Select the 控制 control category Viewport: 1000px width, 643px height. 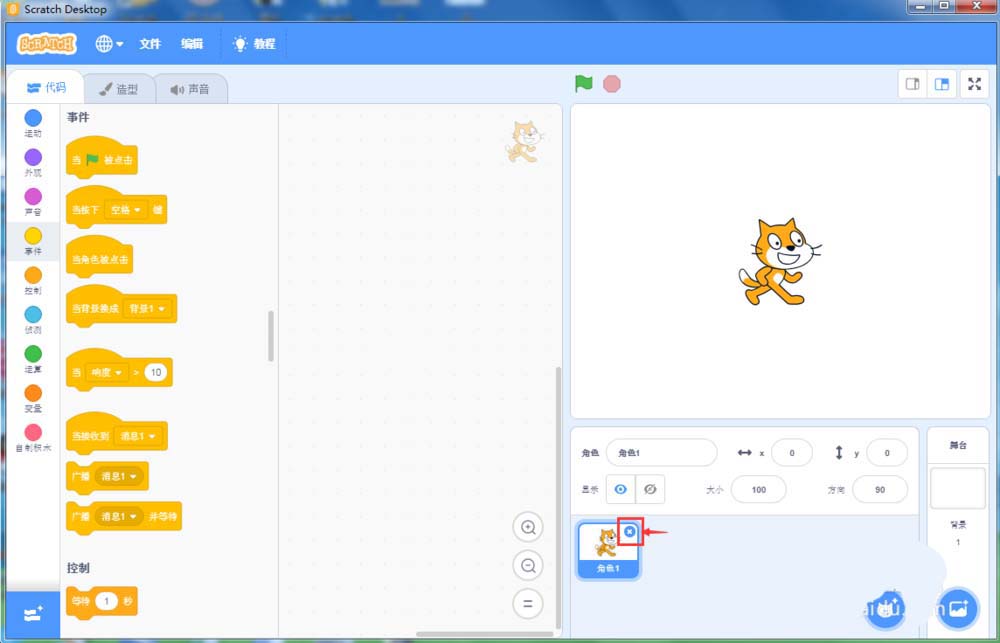click(x=33, y=281)
